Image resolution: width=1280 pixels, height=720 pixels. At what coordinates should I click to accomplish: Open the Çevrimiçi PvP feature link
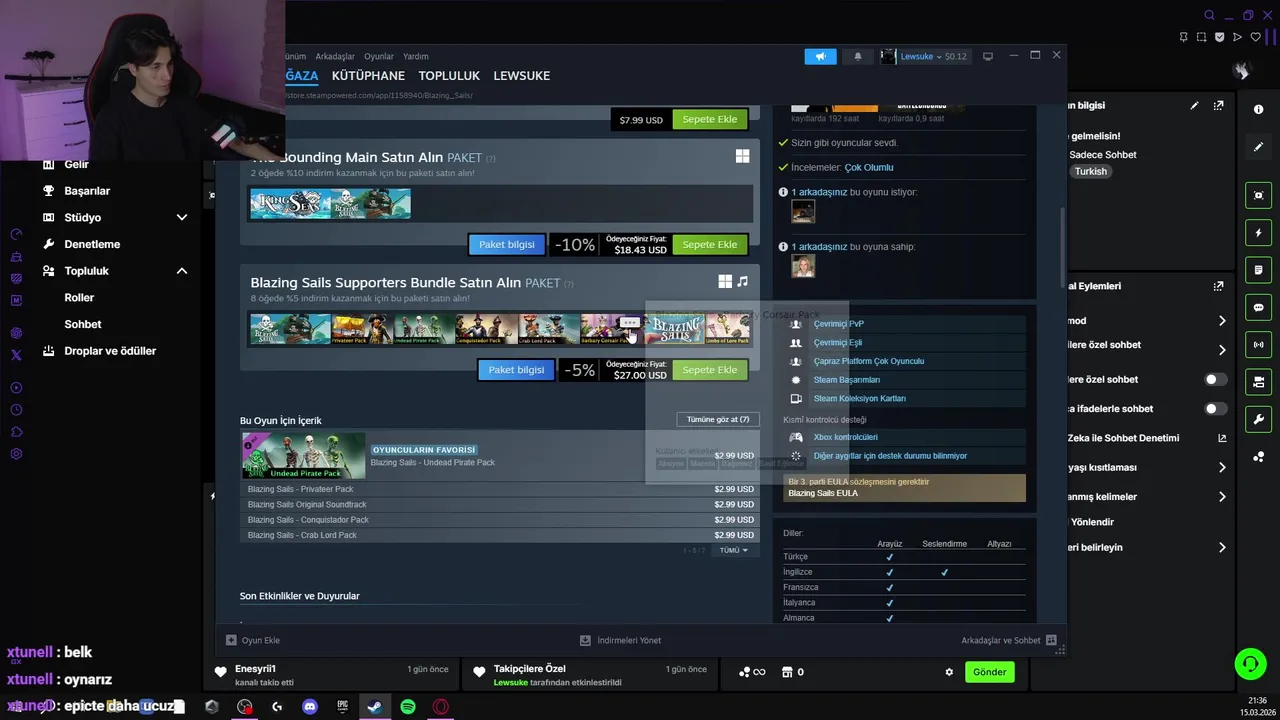point(838,324)
